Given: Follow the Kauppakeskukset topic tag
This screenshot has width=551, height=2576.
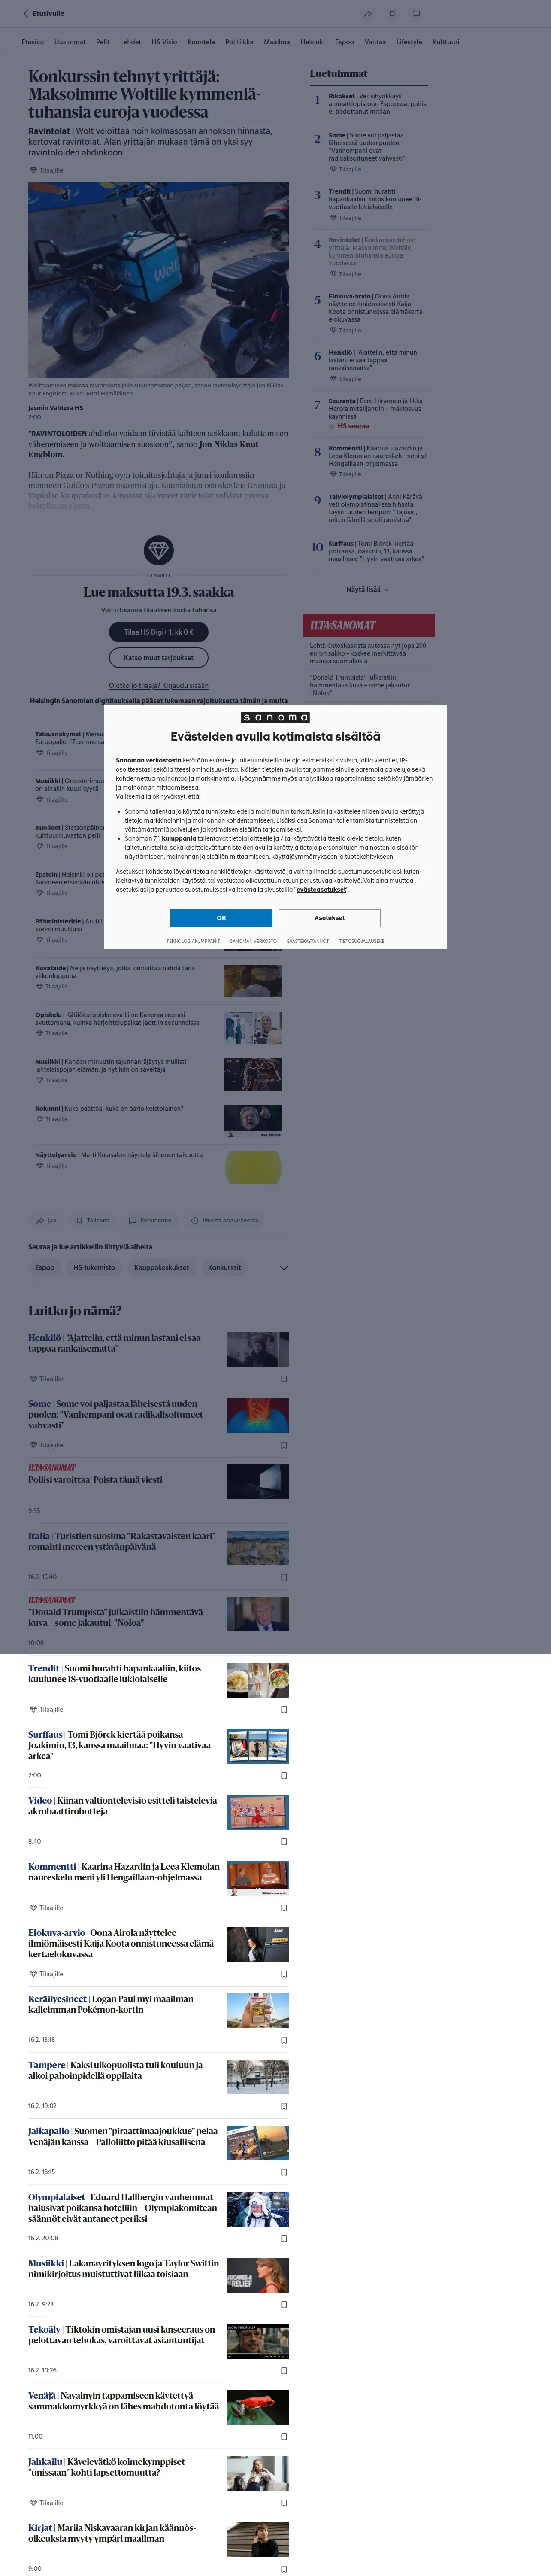Looking at the screenshot, I should pos(161,1267).
